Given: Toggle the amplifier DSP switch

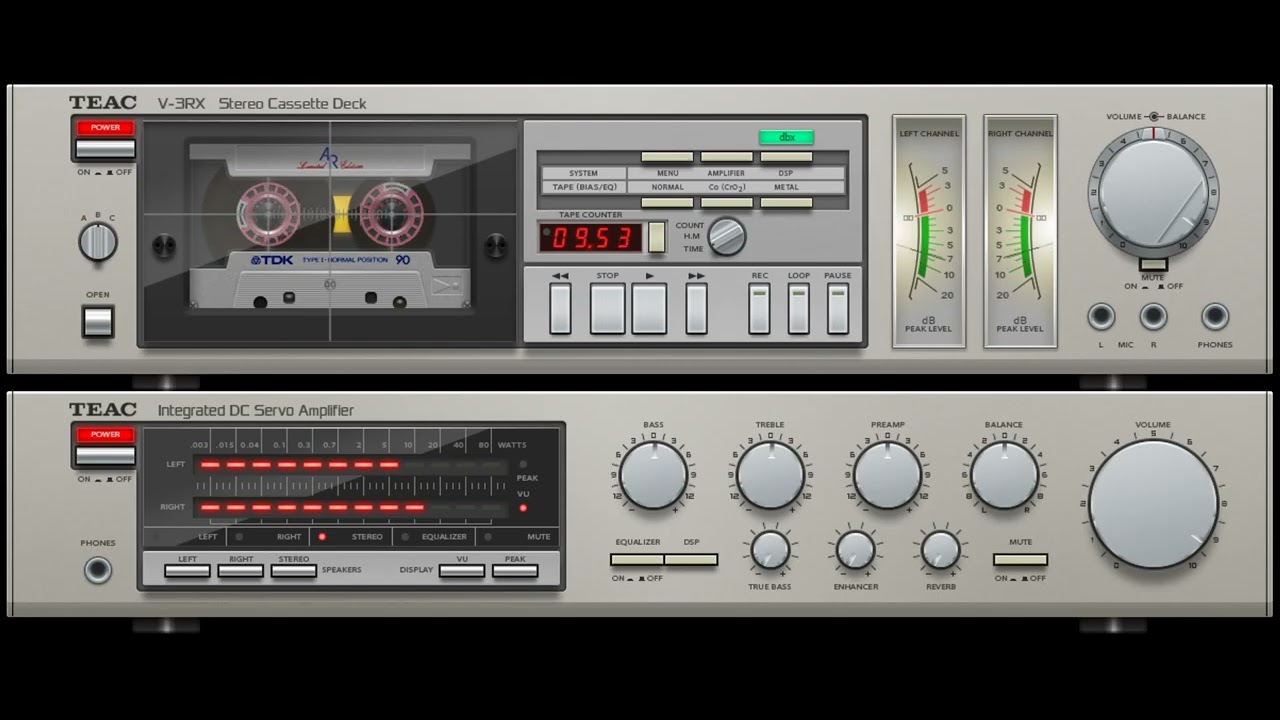Looking at the screenshot, I should [691, 560].
